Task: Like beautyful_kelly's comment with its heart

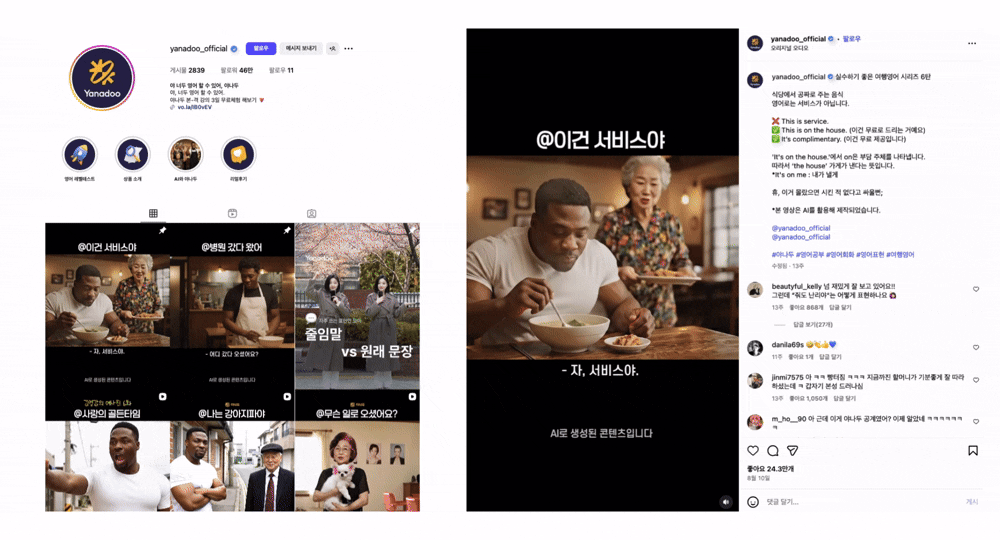Action: point(976,289)
